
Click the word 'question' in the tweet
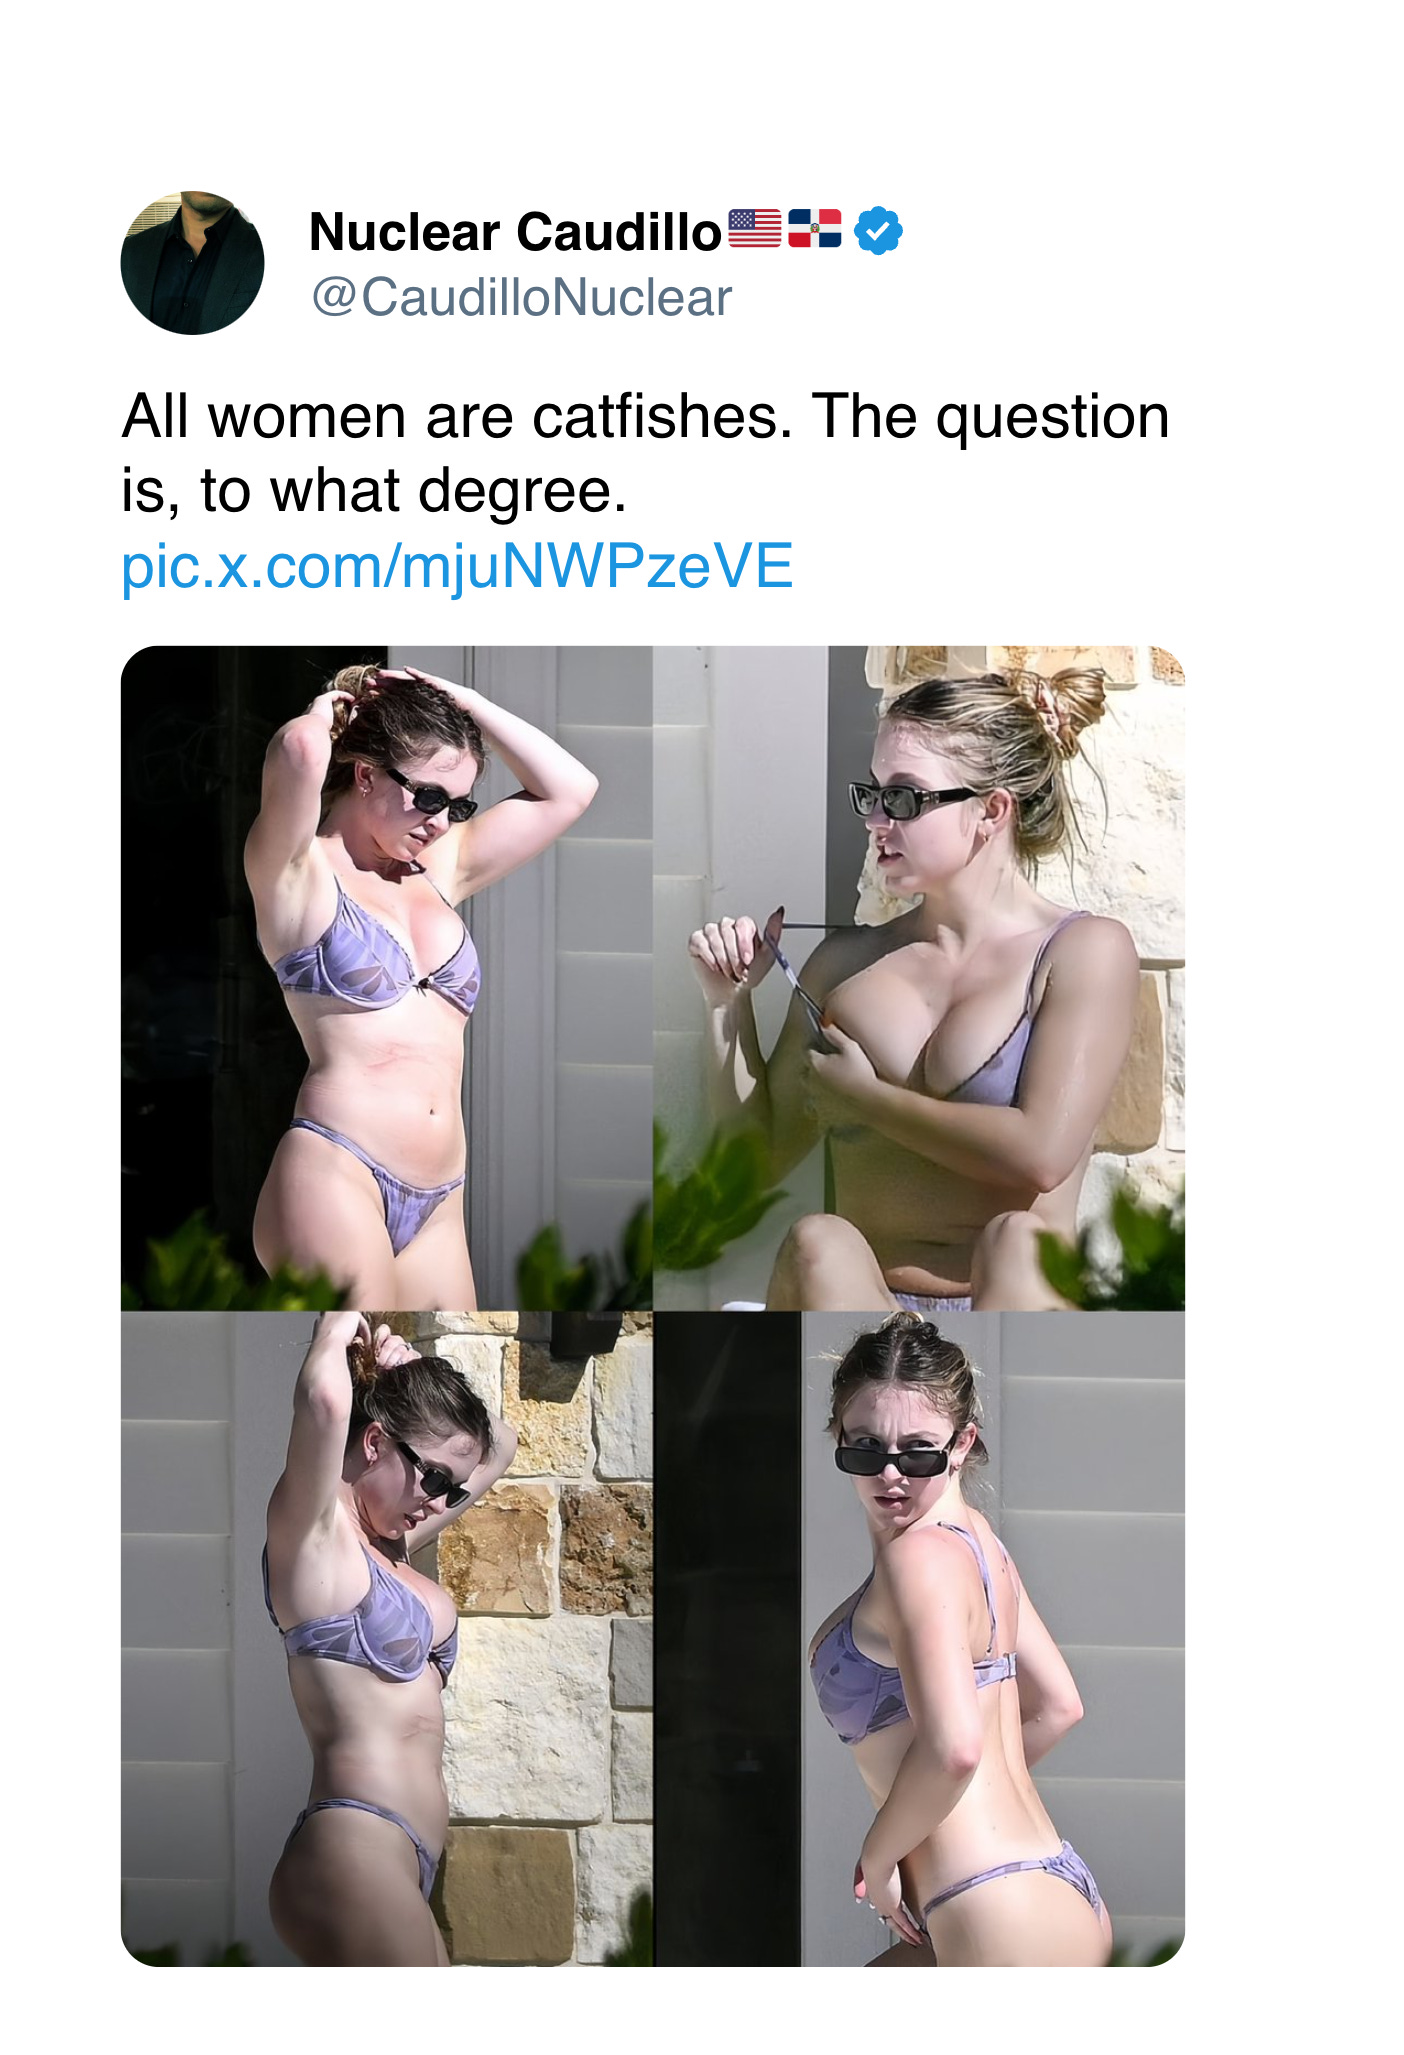click(1052, 418)
